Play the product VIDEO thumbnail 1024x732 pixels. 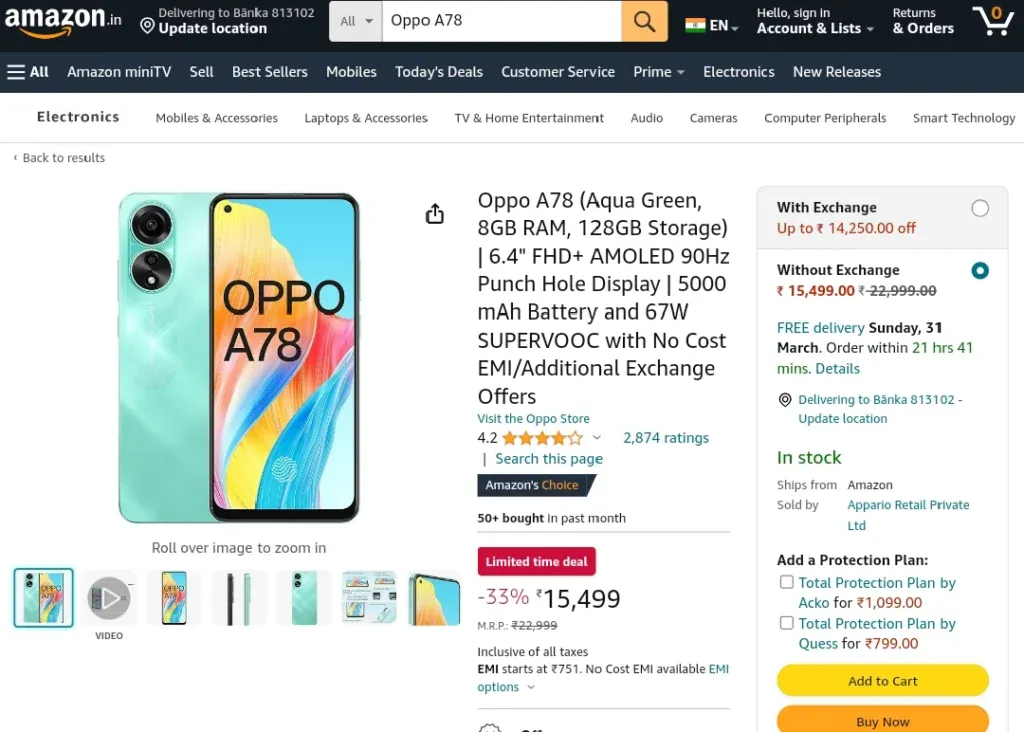108,598
